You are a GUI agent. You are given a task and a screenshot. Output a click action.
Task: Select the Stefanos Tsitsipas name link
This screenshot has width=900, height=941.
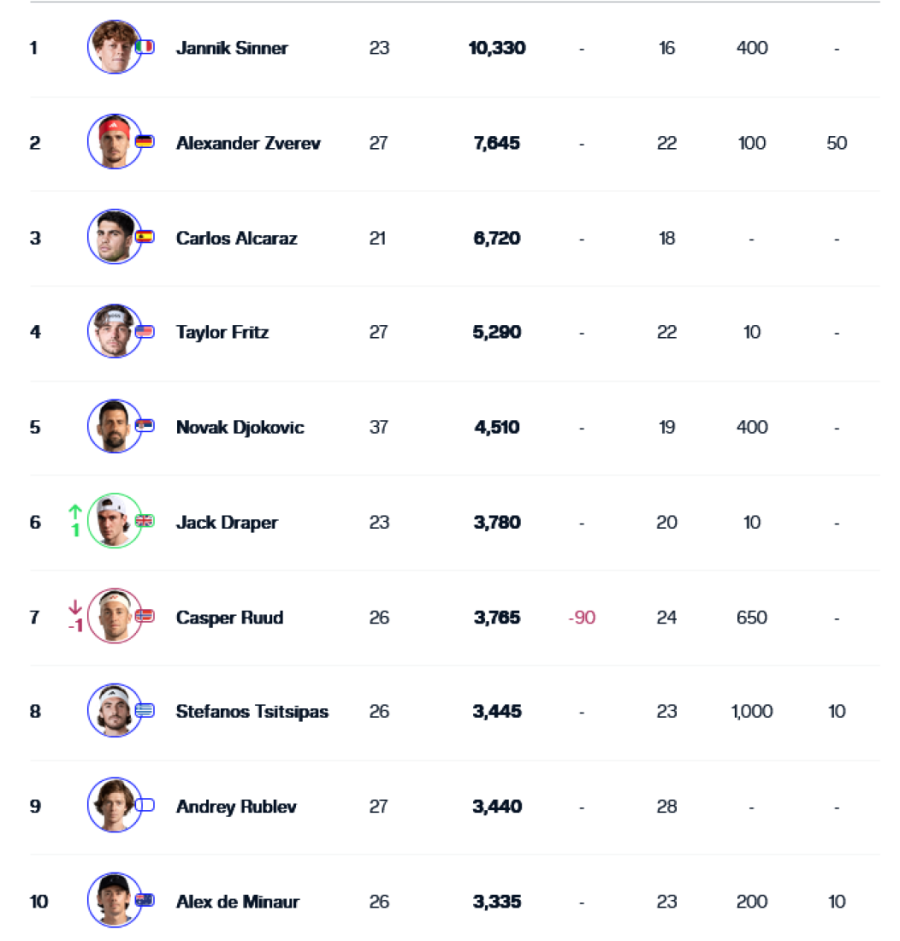[x=252, y=712]
